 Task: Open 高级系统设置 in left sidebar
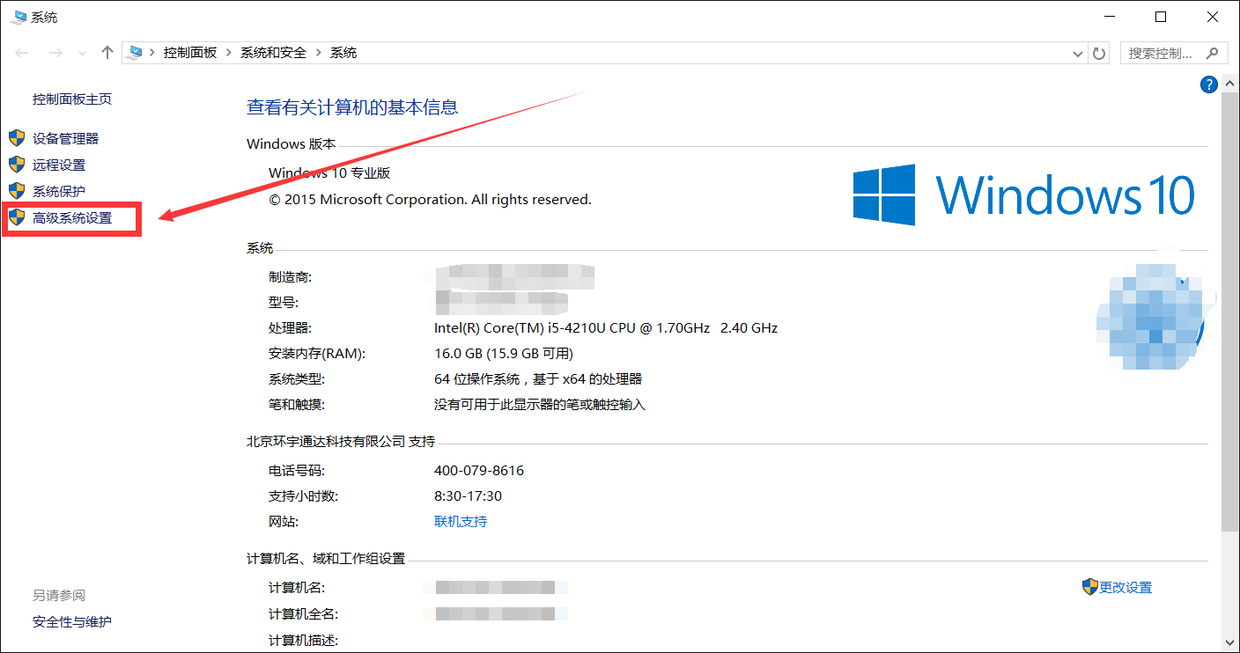pyautogui.click(x=72, y=218)
